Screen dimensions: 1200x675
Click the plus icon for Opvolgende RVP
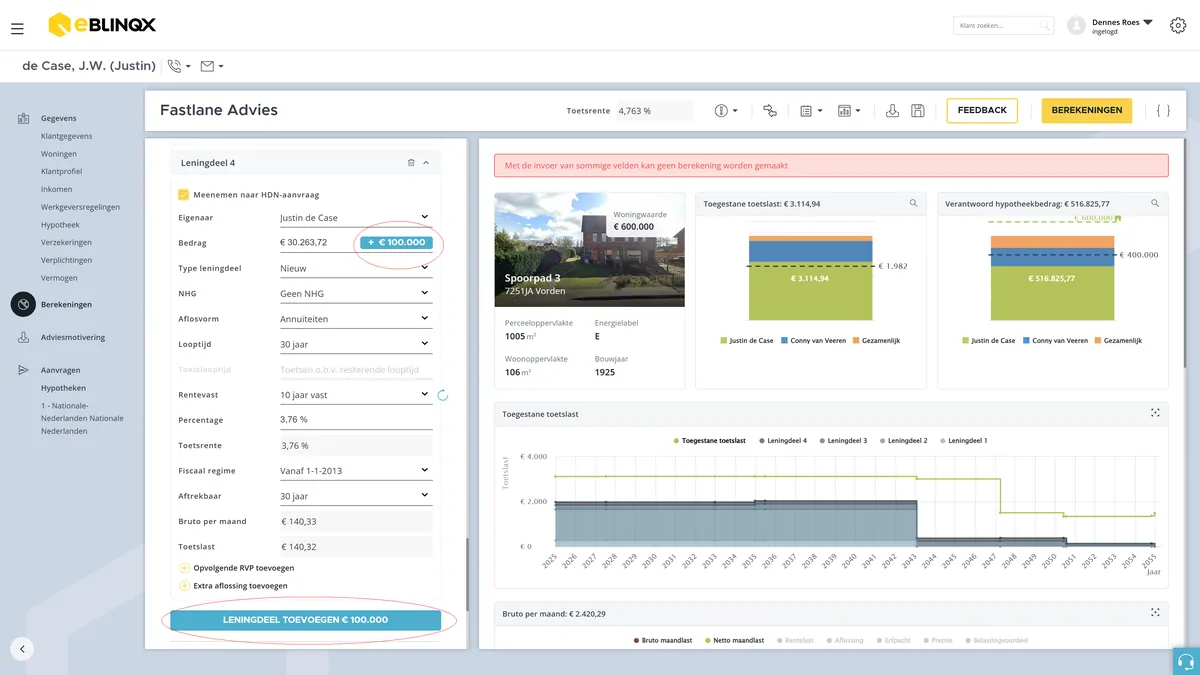(184, 568)
